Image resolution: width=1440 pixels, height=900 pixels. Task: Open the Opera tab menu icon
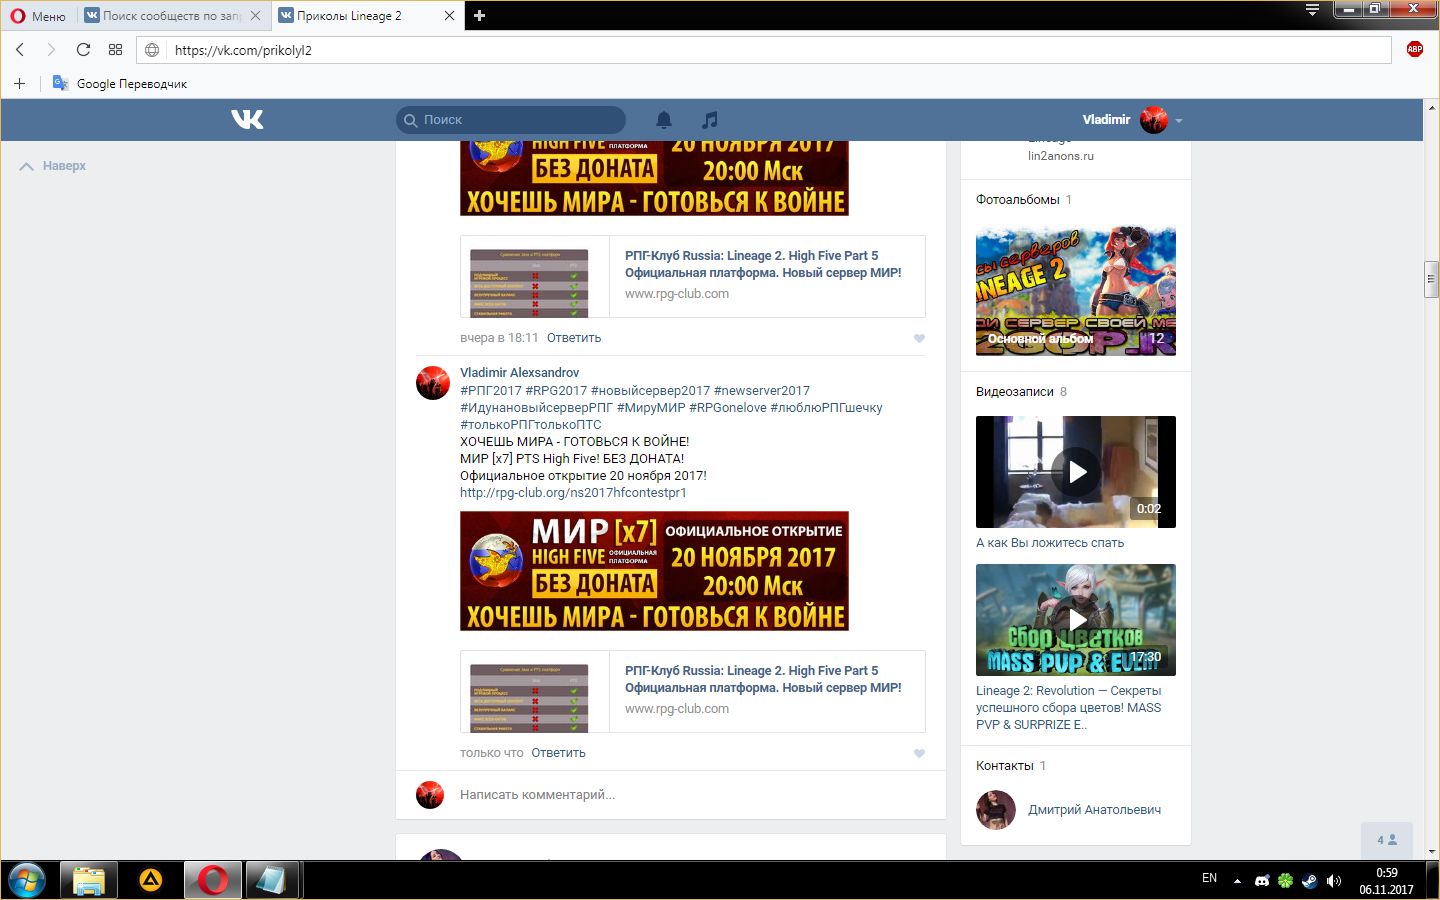coord(1313,11)
